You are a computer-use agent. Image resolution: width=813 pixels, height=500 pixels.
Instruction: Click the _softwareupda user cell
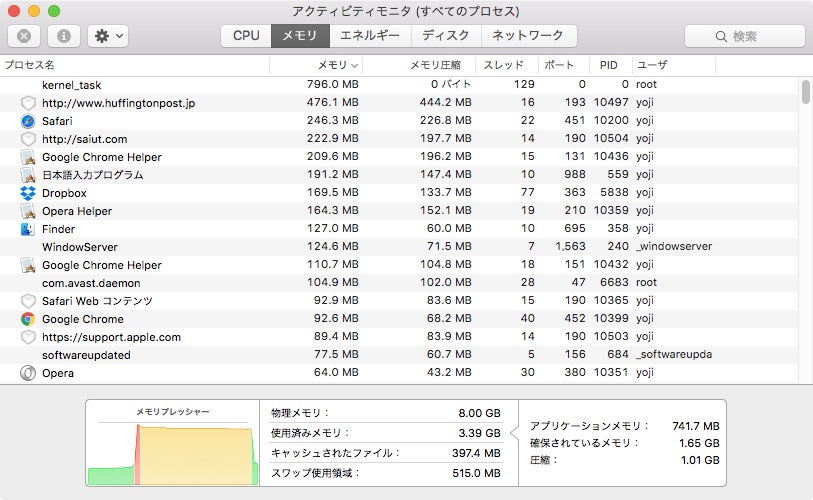point(674,354)
